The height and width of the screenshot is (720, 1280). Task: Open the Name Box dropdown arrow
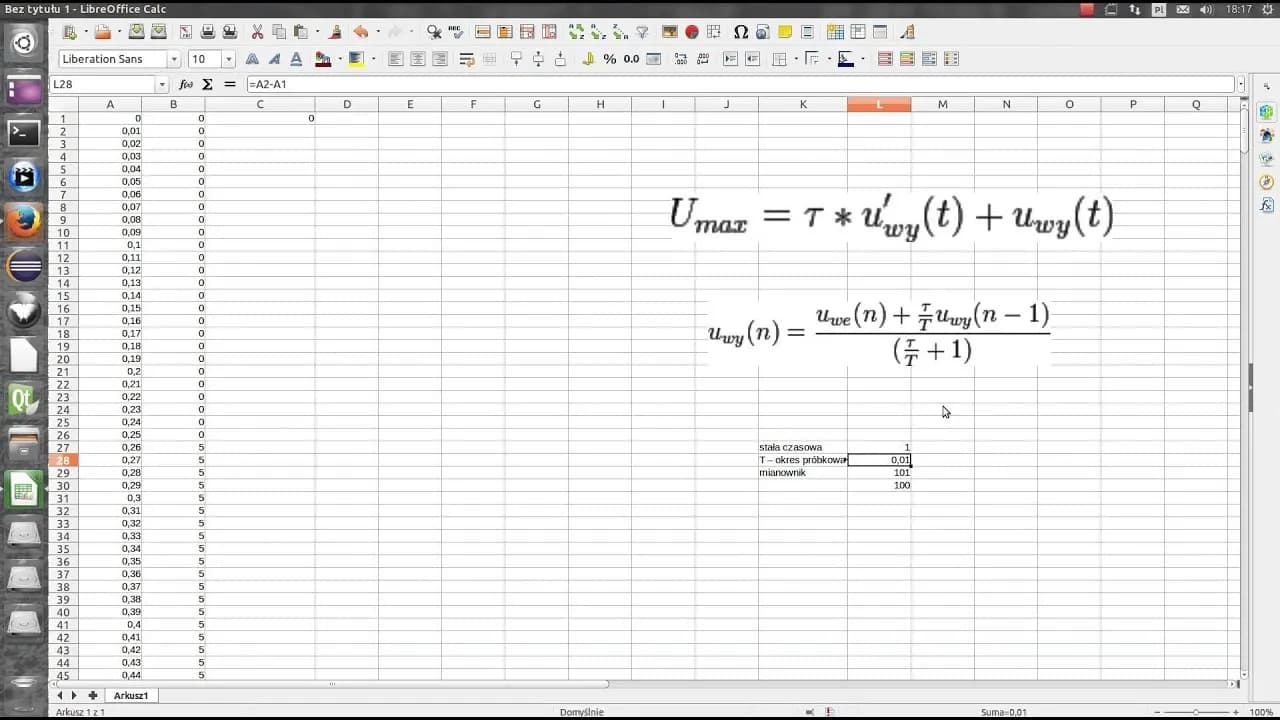162,85
